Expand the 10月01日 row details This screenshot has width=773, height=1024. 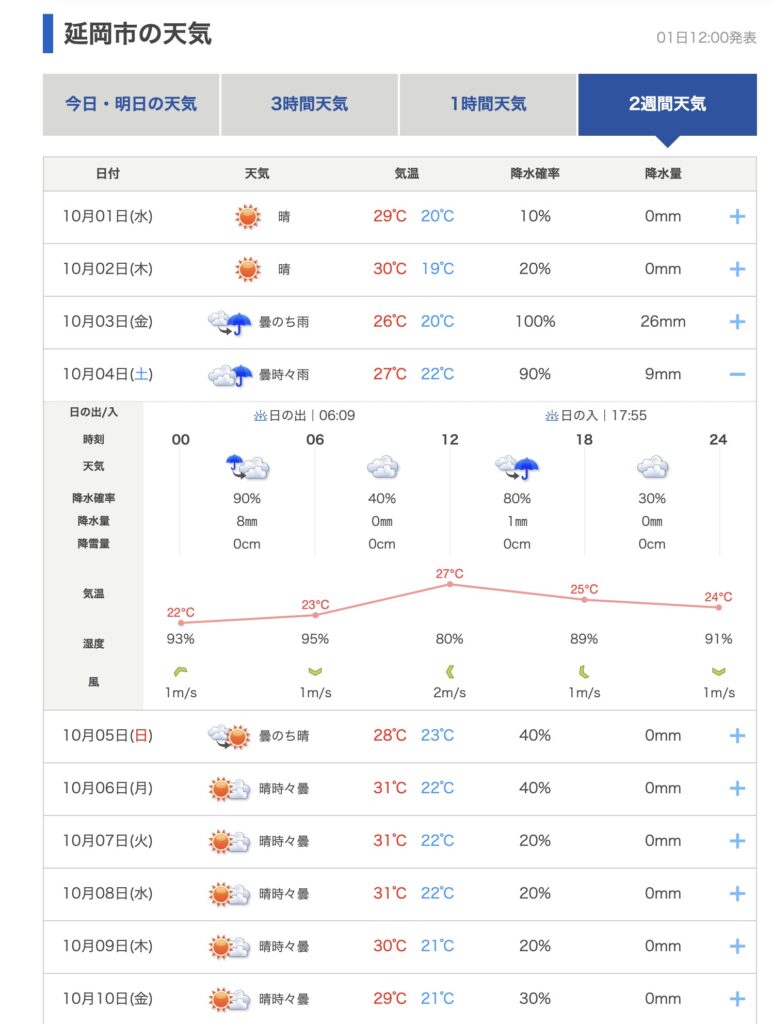[x=737, y=216]
